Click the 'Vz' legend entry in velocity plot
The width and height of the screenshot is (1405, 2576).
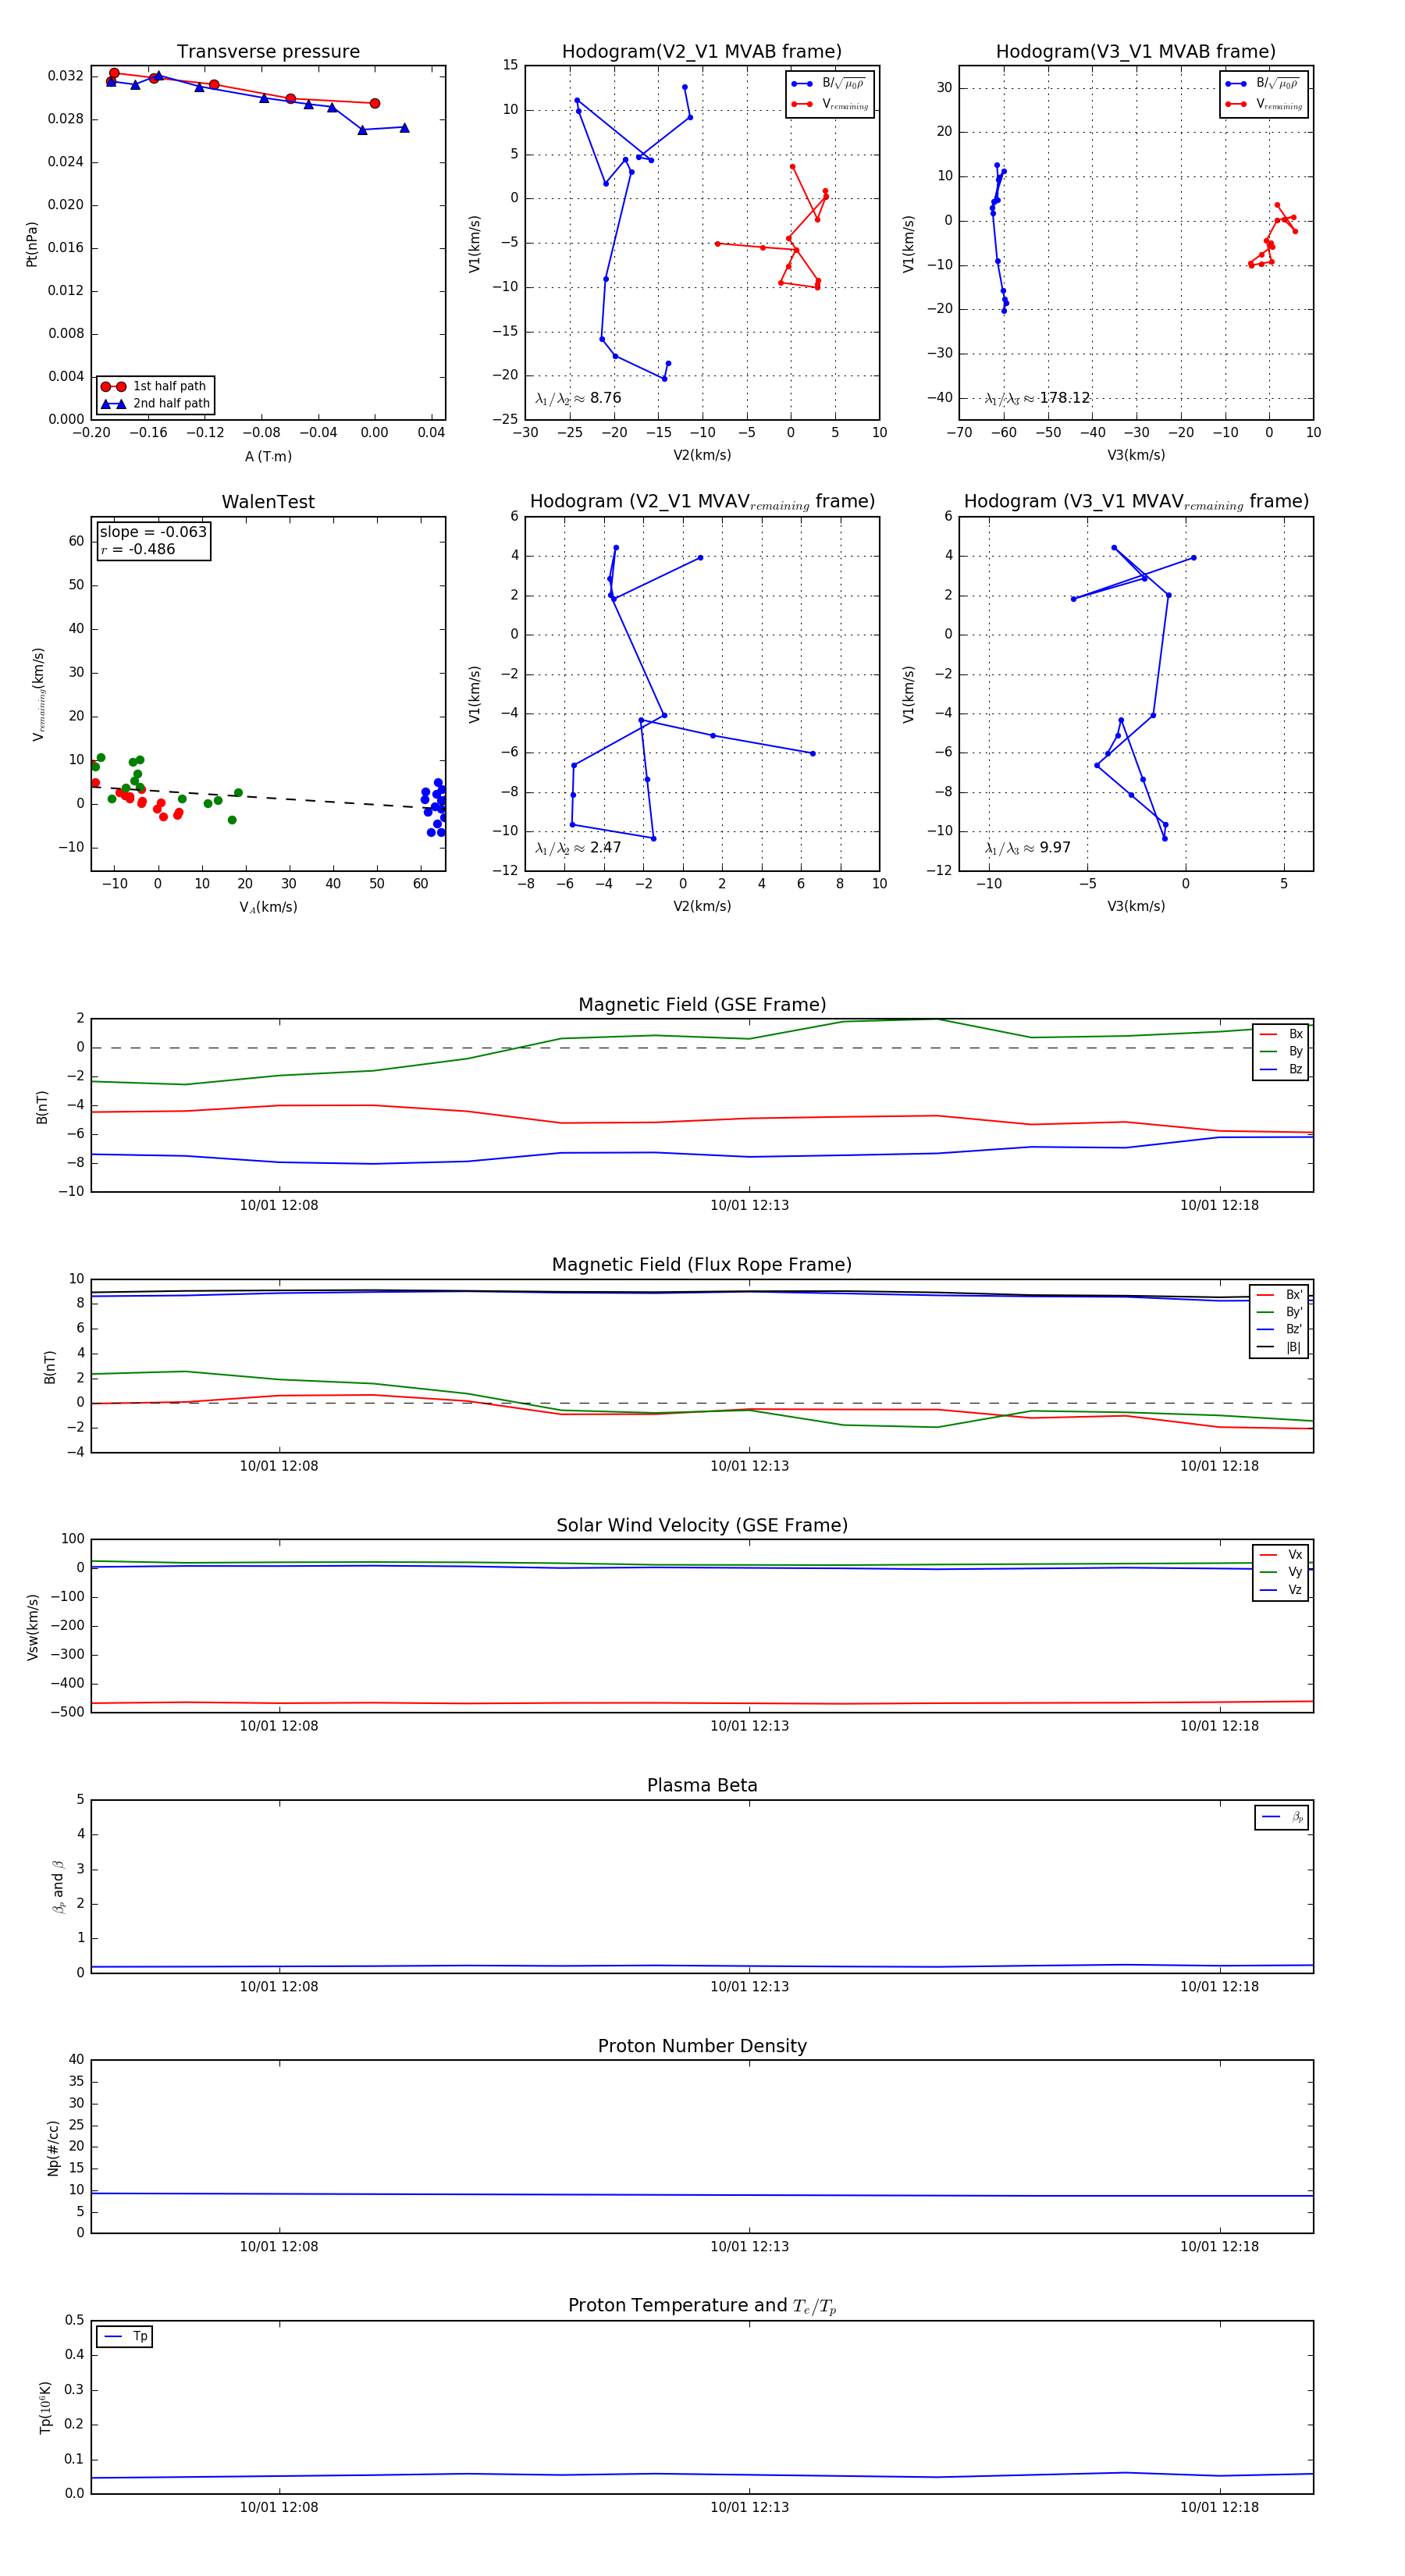point(1281,1590)
